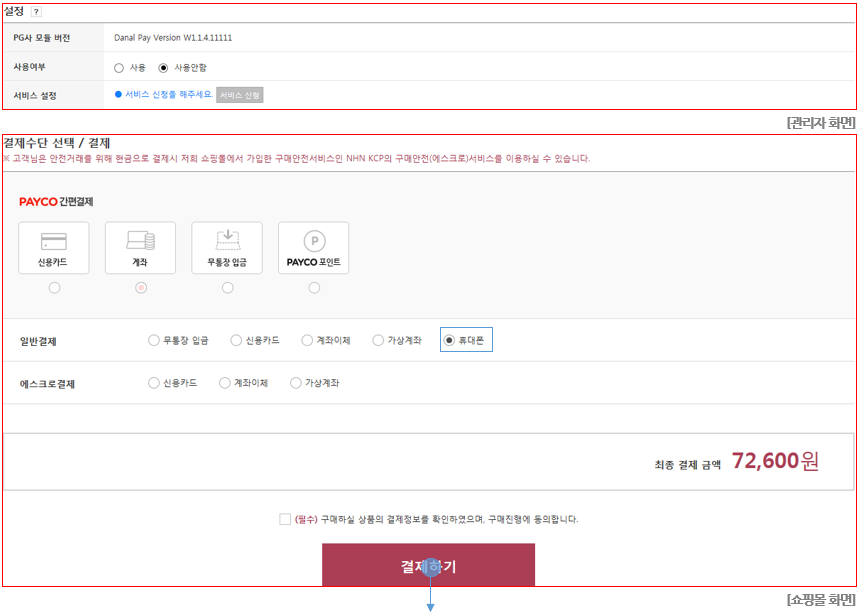Check the 필수 purchase agreement checkbox
This screenshot has width=859, height=612.
click(285, 519)
